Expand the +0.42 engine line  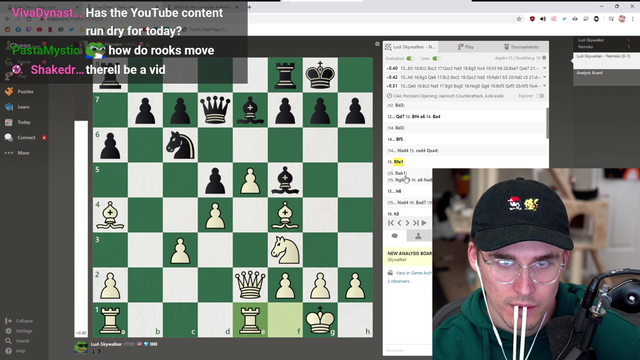(x=544, y=77)
